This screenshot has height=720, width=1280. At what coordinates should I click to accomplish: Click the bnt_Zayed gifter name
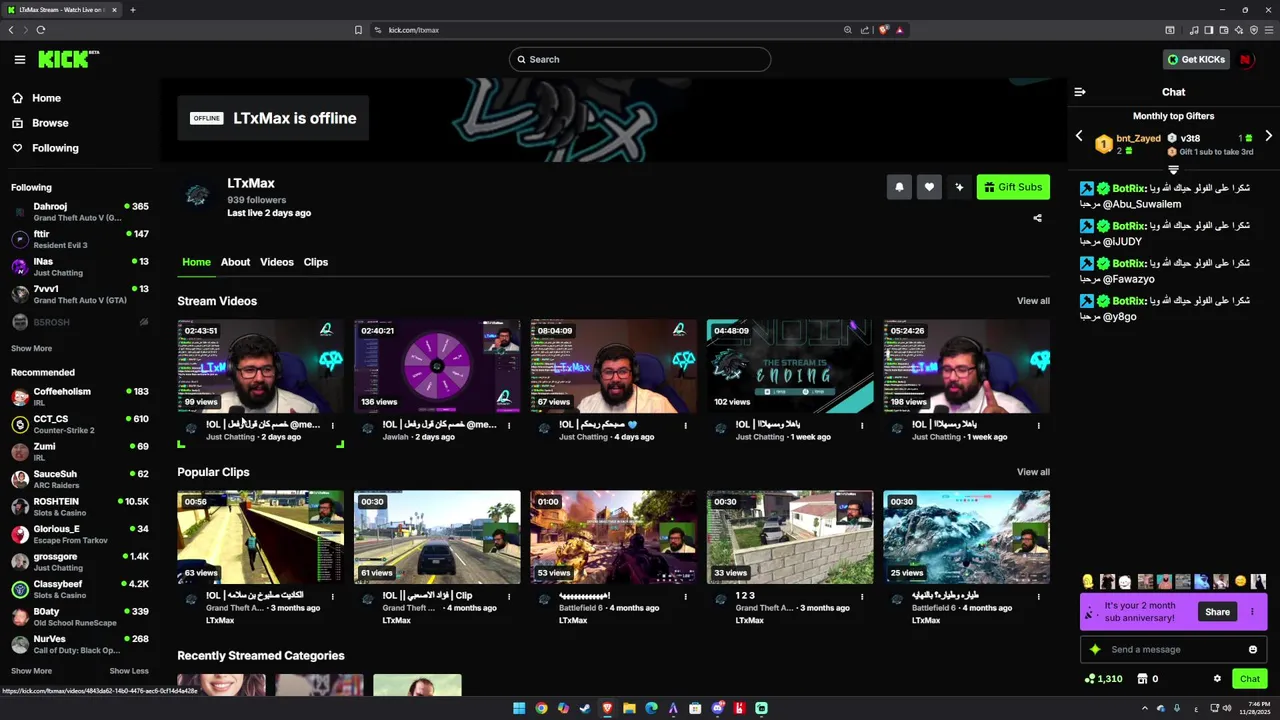coord(1138,139)
